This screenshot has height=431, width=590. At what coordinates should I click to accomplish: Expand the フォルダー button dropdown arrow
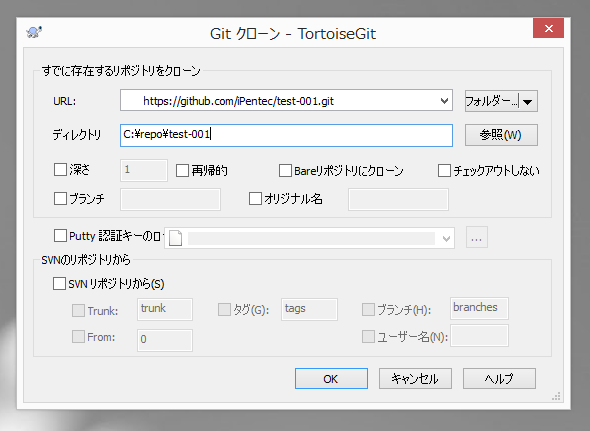coord(528,101)
